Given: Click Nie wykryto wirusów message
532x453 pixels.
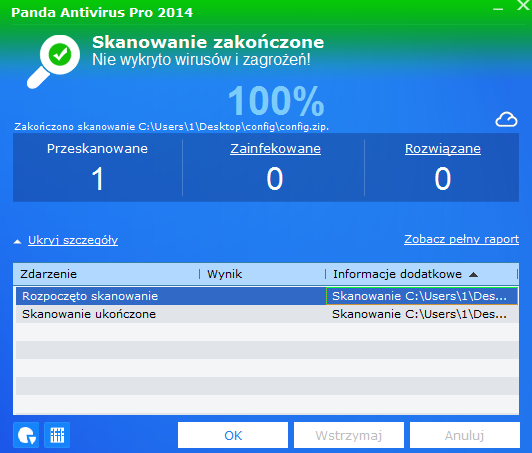Looking at the screenshot, I should 201,60.
